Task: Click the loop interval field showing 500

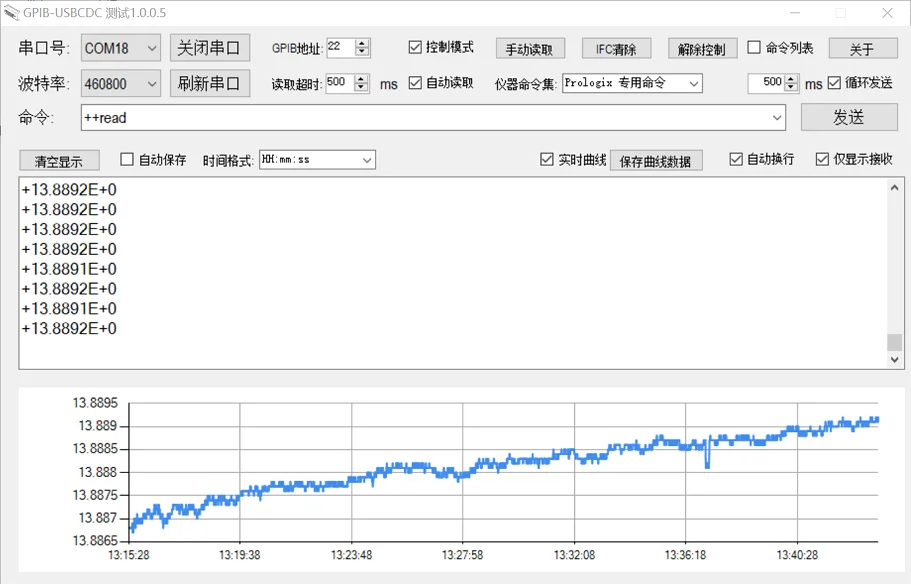Action: click(766, 83)
